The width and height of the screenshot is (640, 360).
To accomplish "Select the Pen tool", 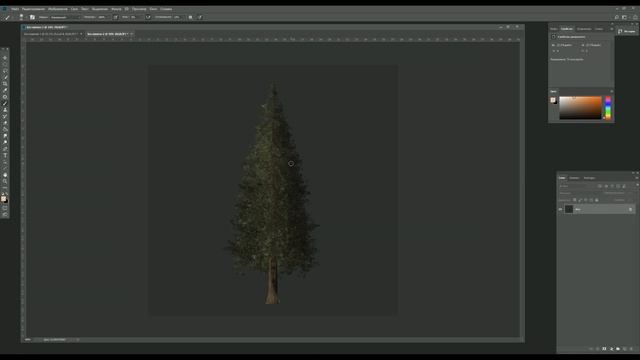I will (x=5, y=149).
